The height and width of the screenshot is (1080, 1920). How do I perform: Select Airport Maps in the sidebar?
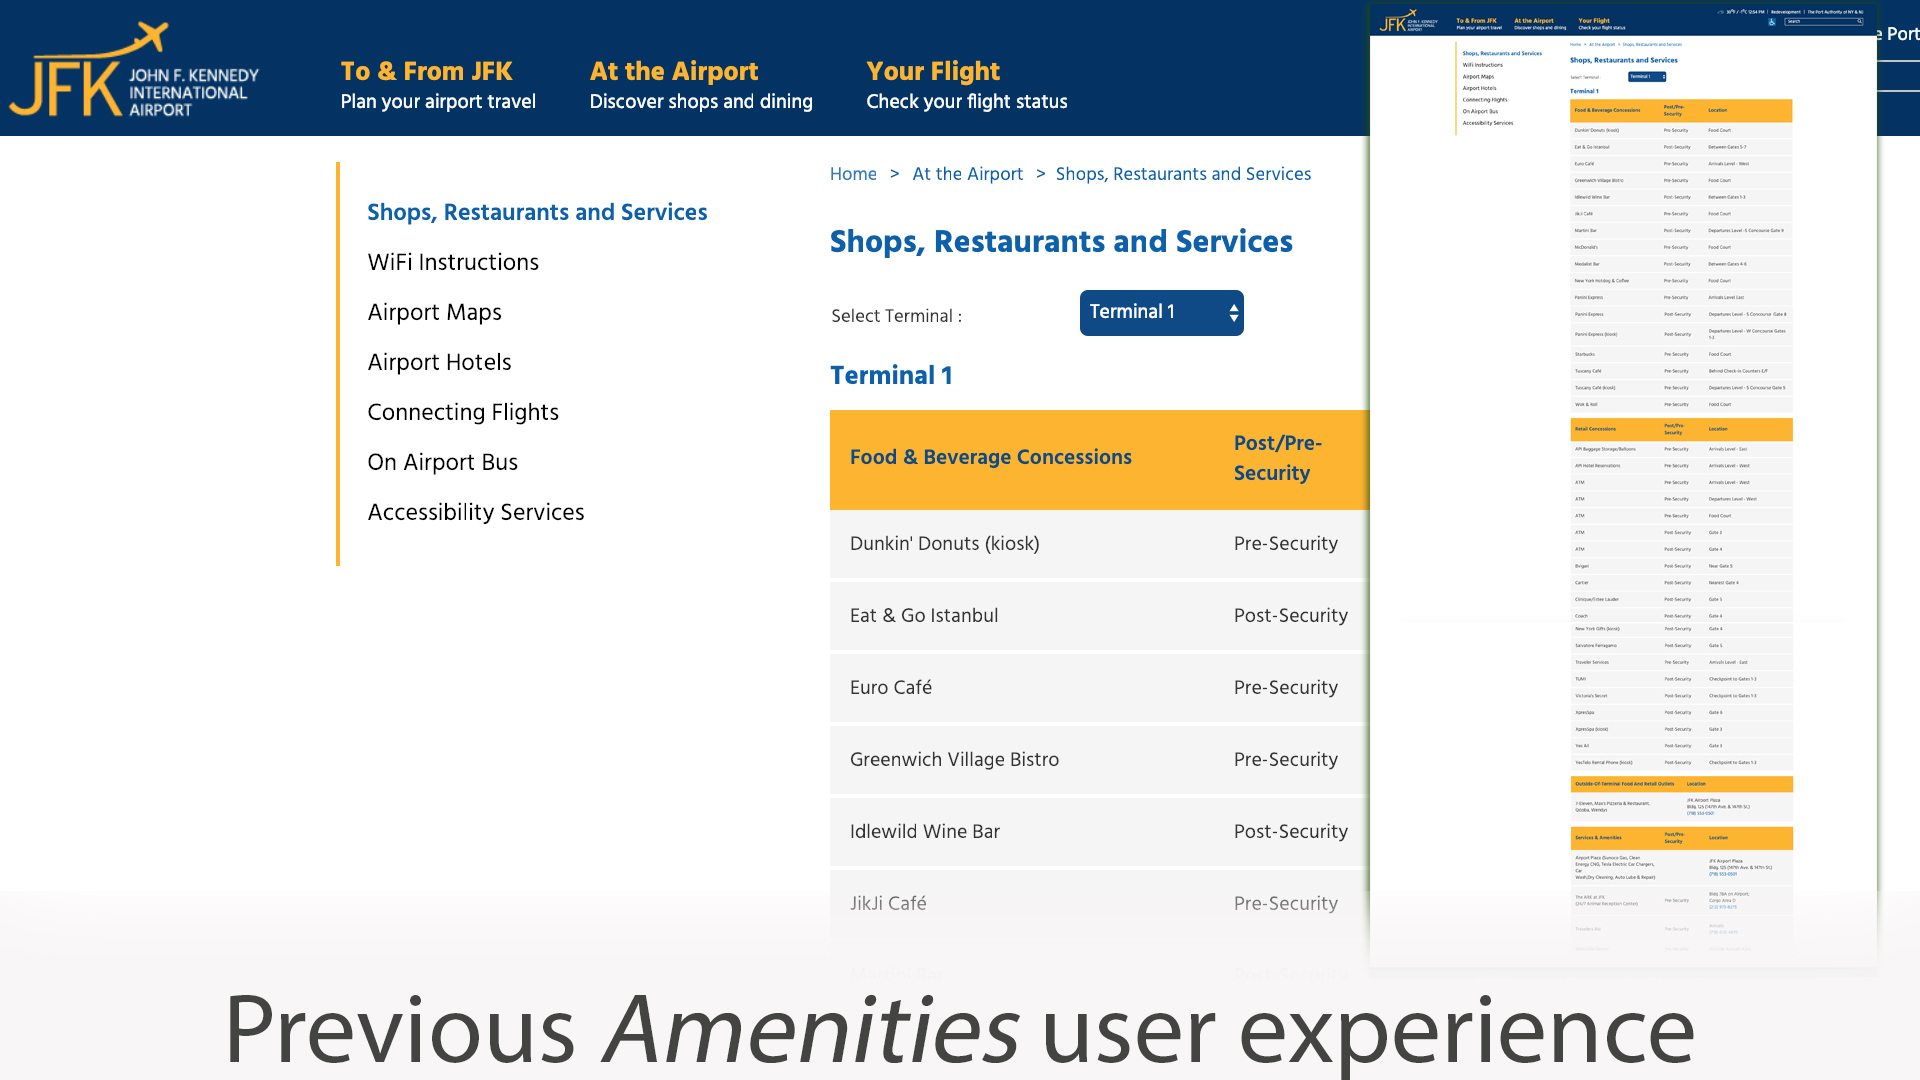pos(434,312)
